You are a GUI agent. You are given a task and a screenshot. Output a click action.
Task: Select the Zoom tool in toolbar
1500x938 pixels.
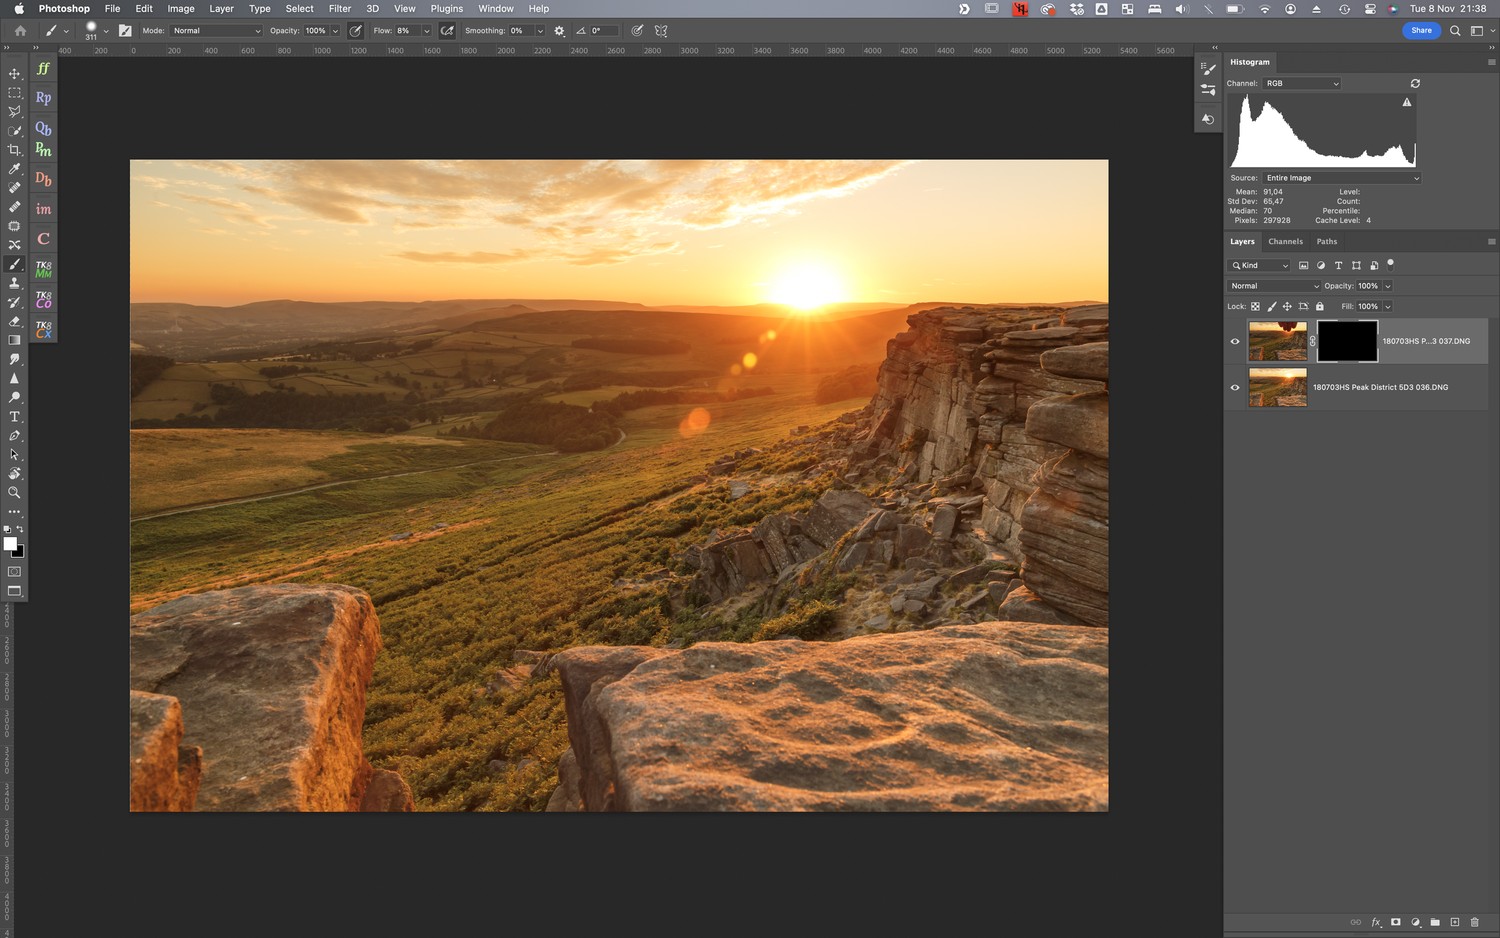[x=14, y=493]
